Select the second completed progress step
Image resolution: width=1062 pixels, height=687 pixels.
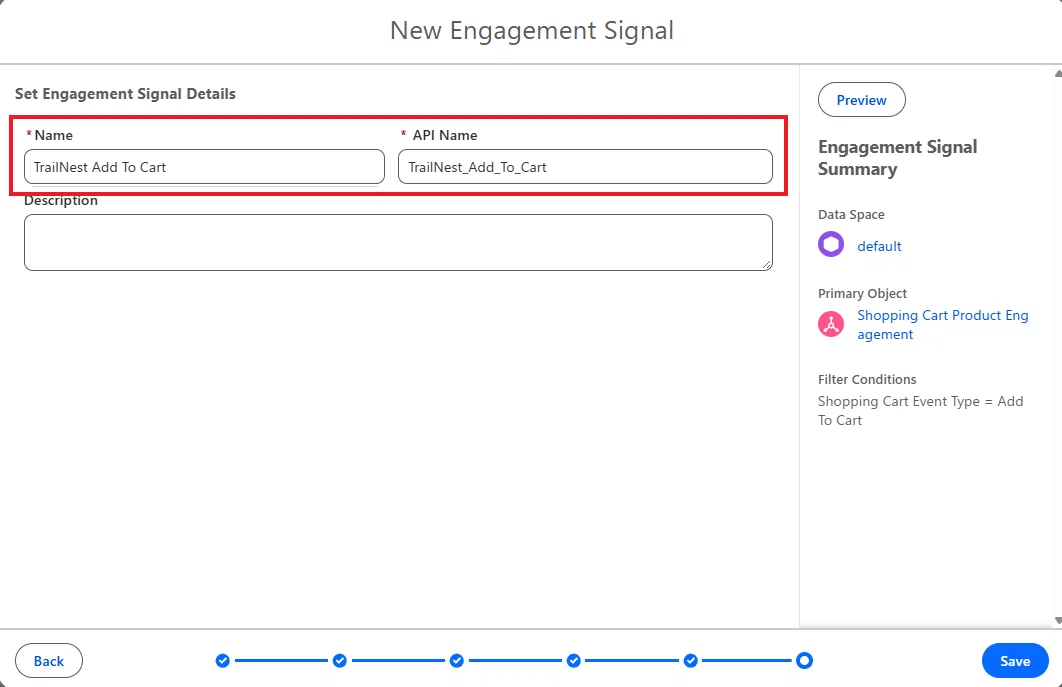click(x=340, y=661)
